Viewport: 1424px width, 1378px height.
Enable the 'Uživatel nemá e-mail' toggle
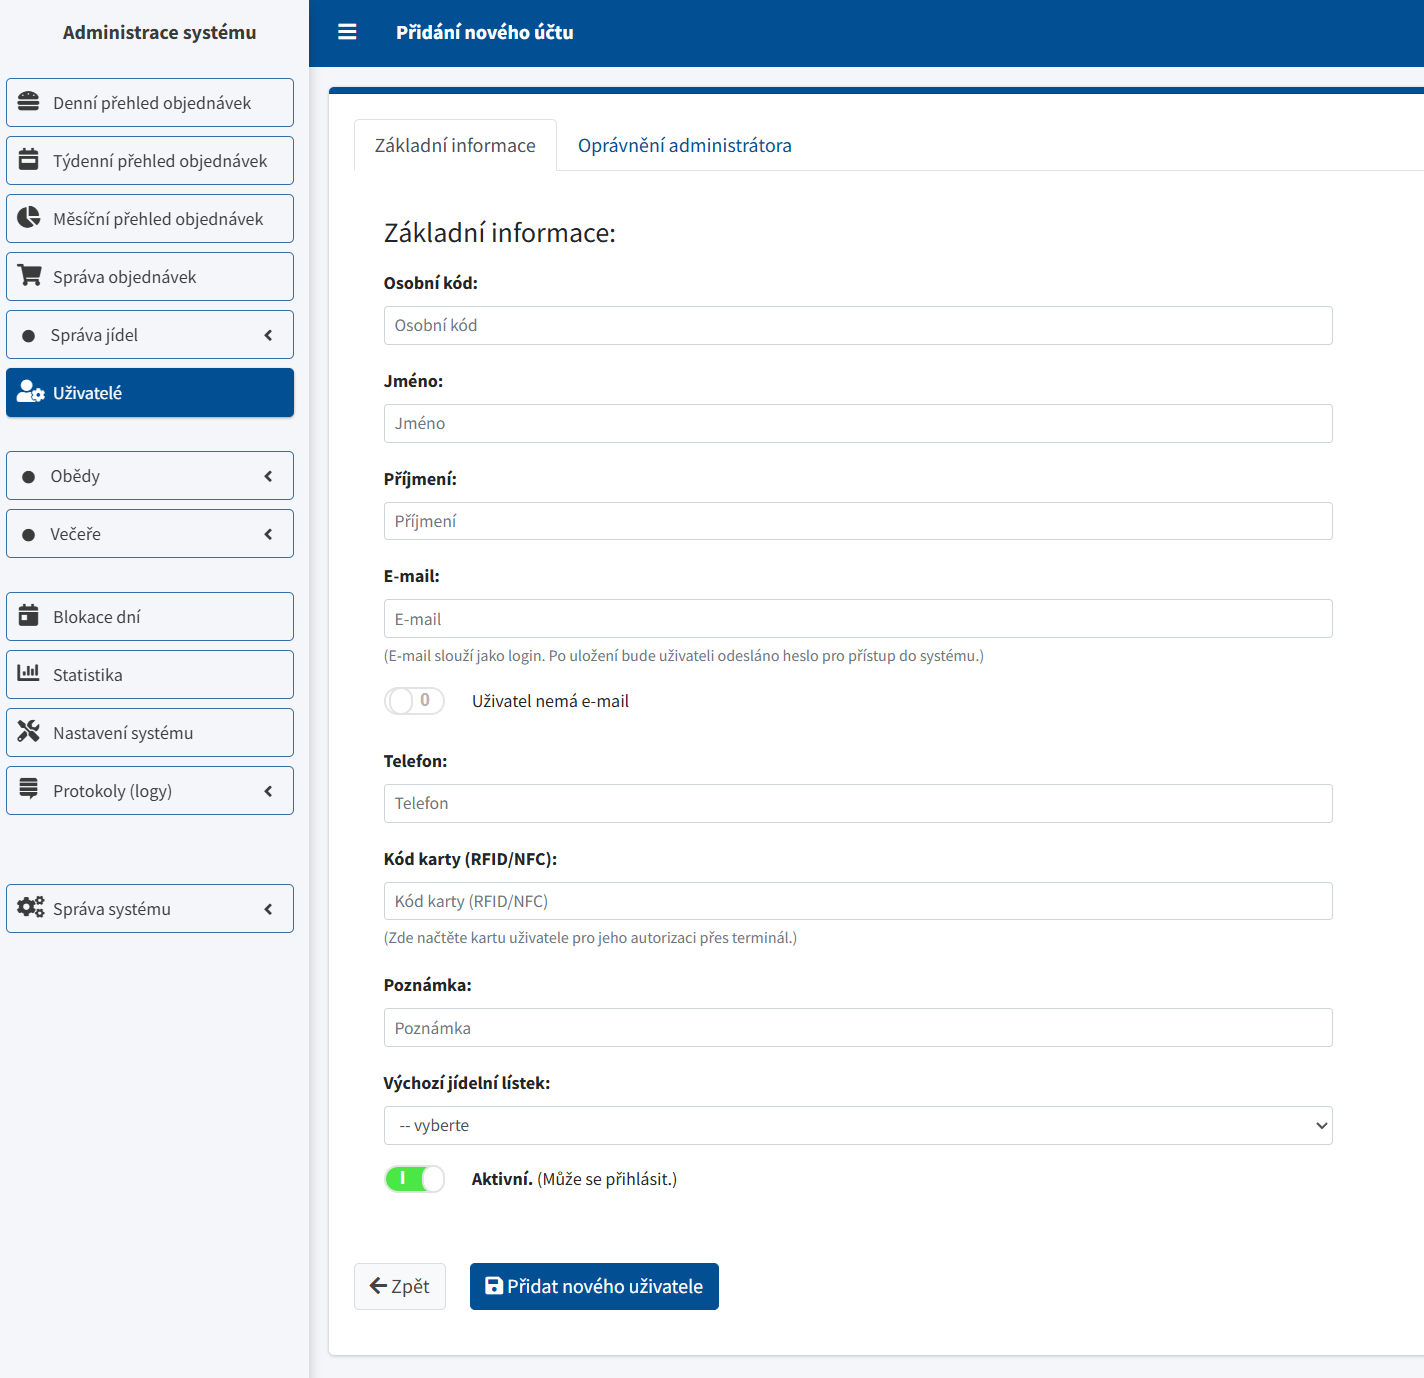tap(414, 701)
